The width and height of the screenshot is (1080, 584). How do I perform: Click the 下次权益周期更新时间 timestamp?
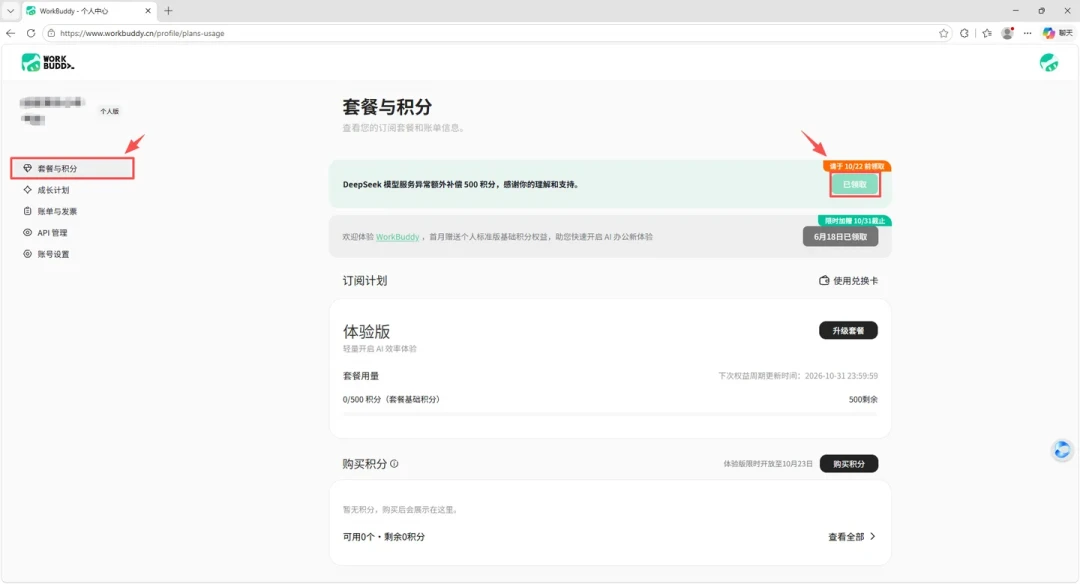(x=798, y=376)
